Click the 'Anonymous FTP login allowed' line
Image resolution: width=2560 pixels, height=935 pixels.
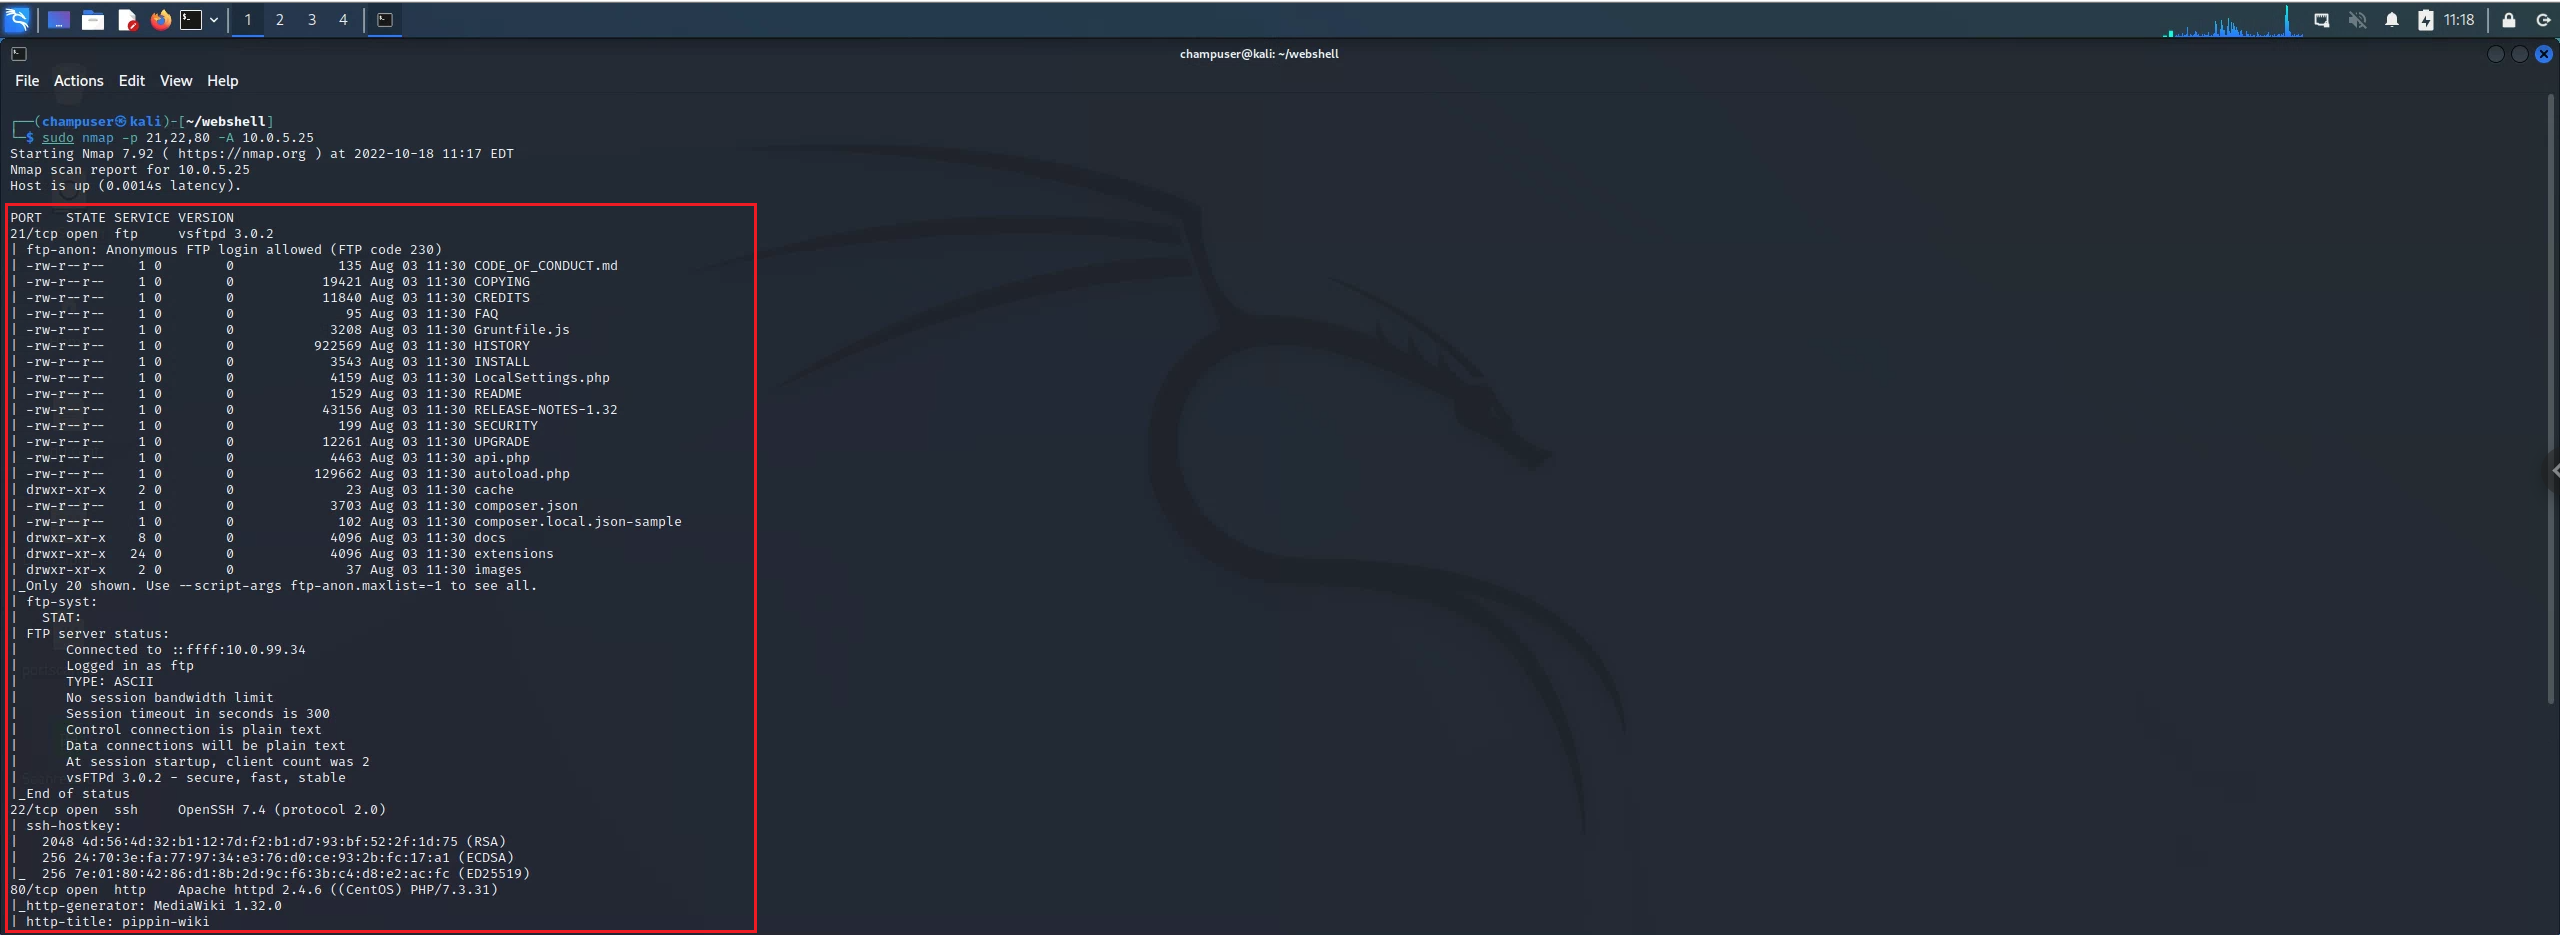(x=234, y=250)
